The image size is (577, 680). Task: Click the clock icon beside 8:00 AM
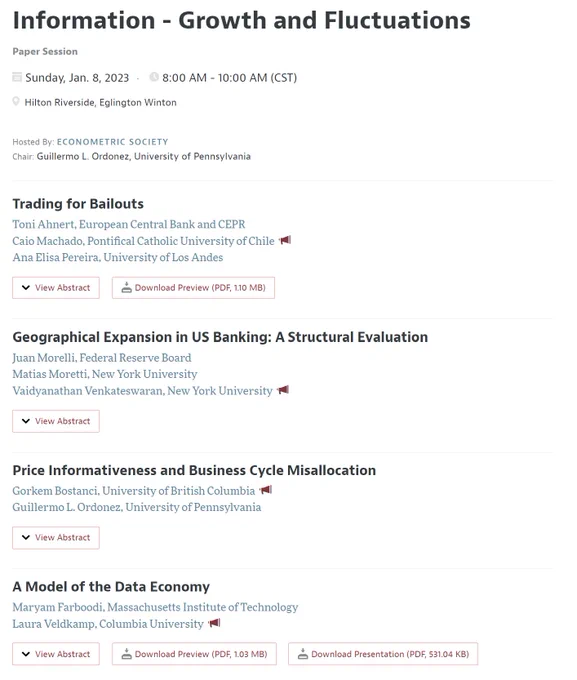point(154,77)
